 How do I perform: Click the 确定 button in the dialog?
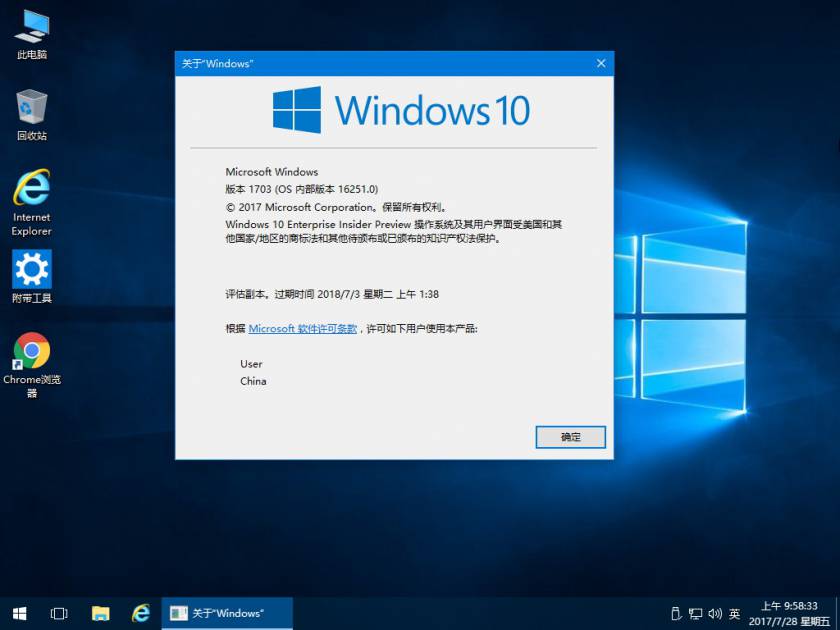point(571,437)
